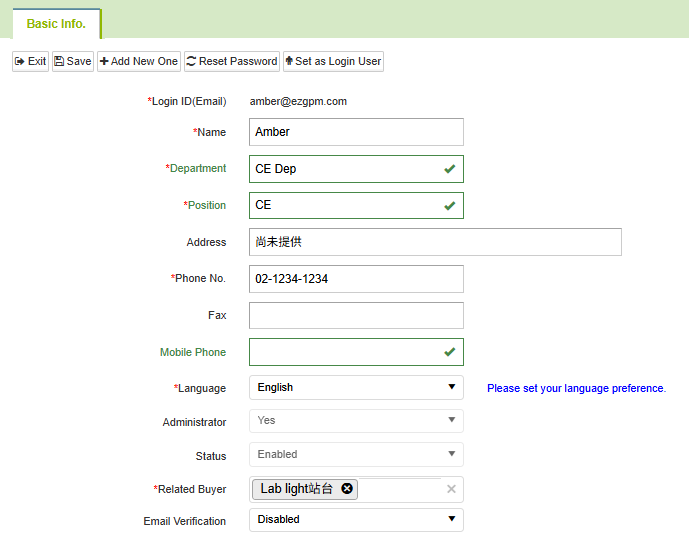The width and height of the screenshot is (689, 540).
Task: Click the Email Verification label
Action: (x=185, y=521)
